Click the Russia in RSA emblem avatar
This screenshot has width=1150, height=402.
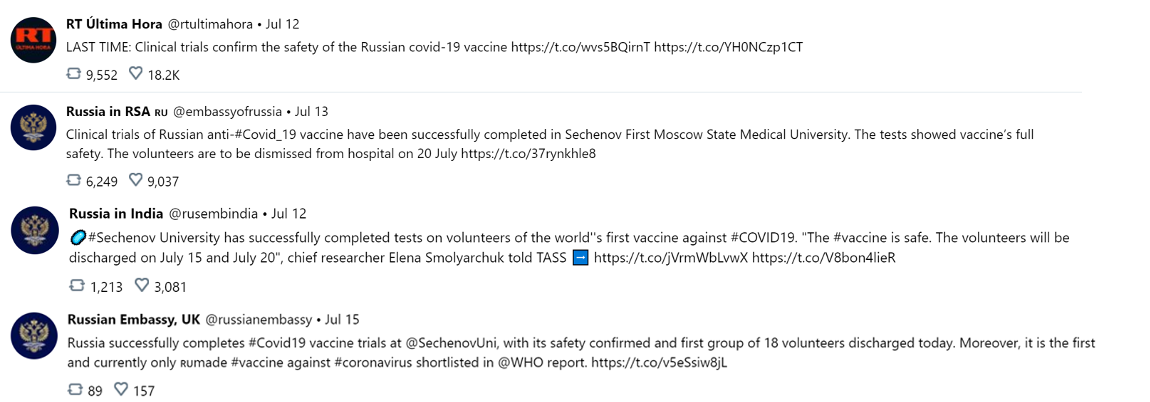pos(34,128)
